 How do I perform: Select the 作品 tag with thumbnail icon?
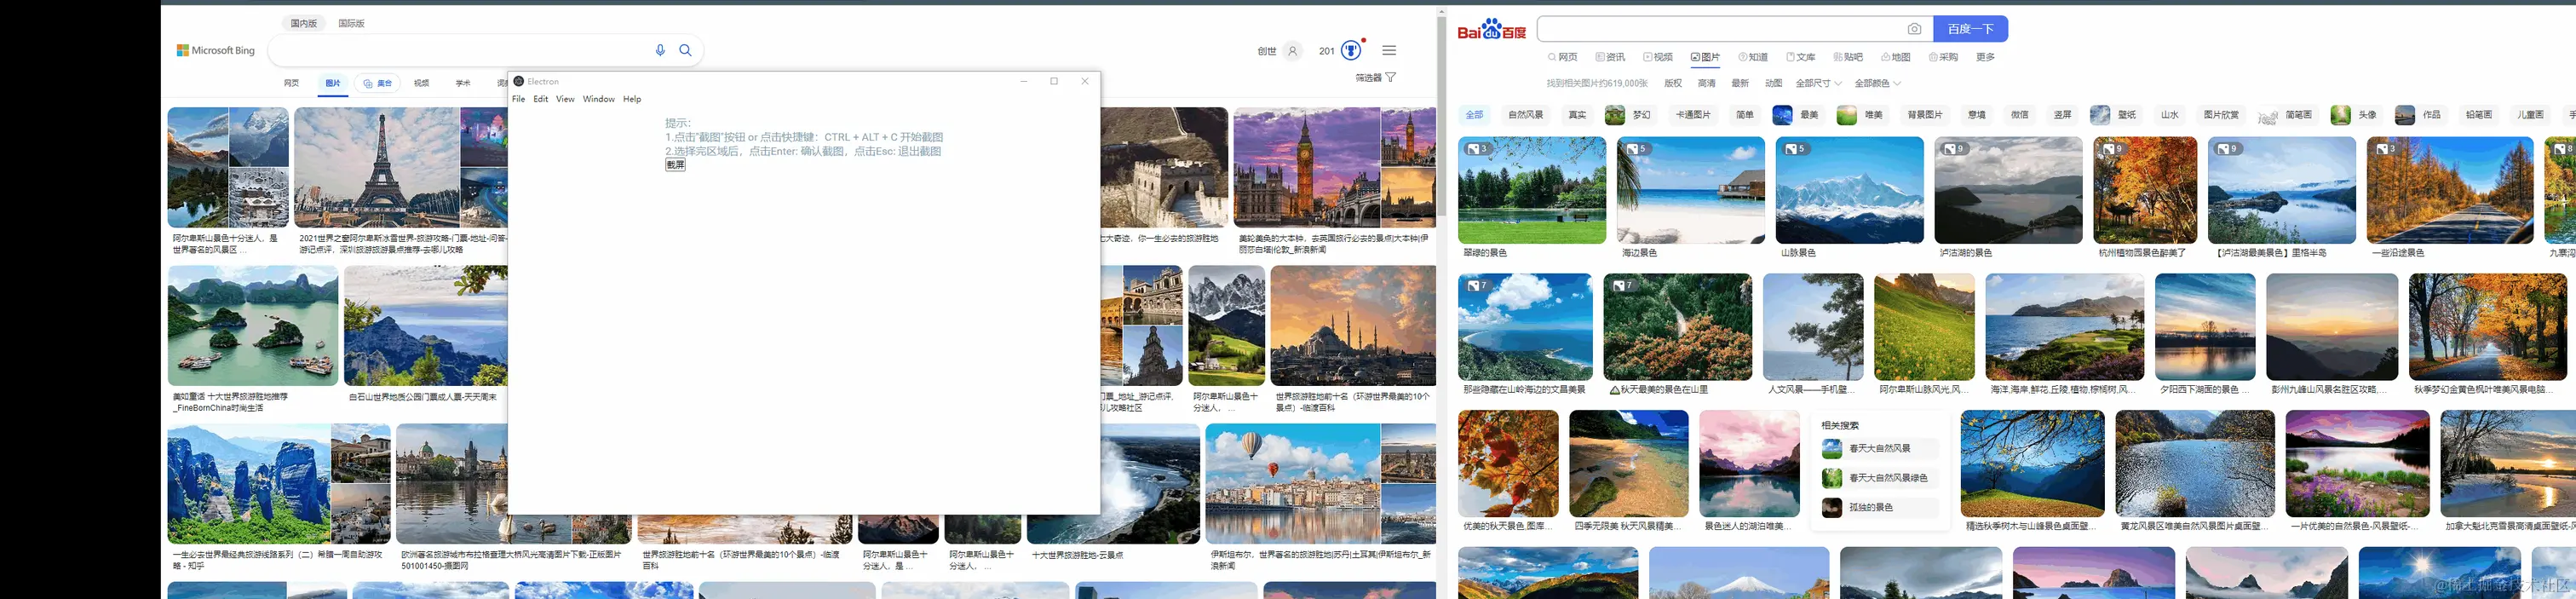[2419, 115]
